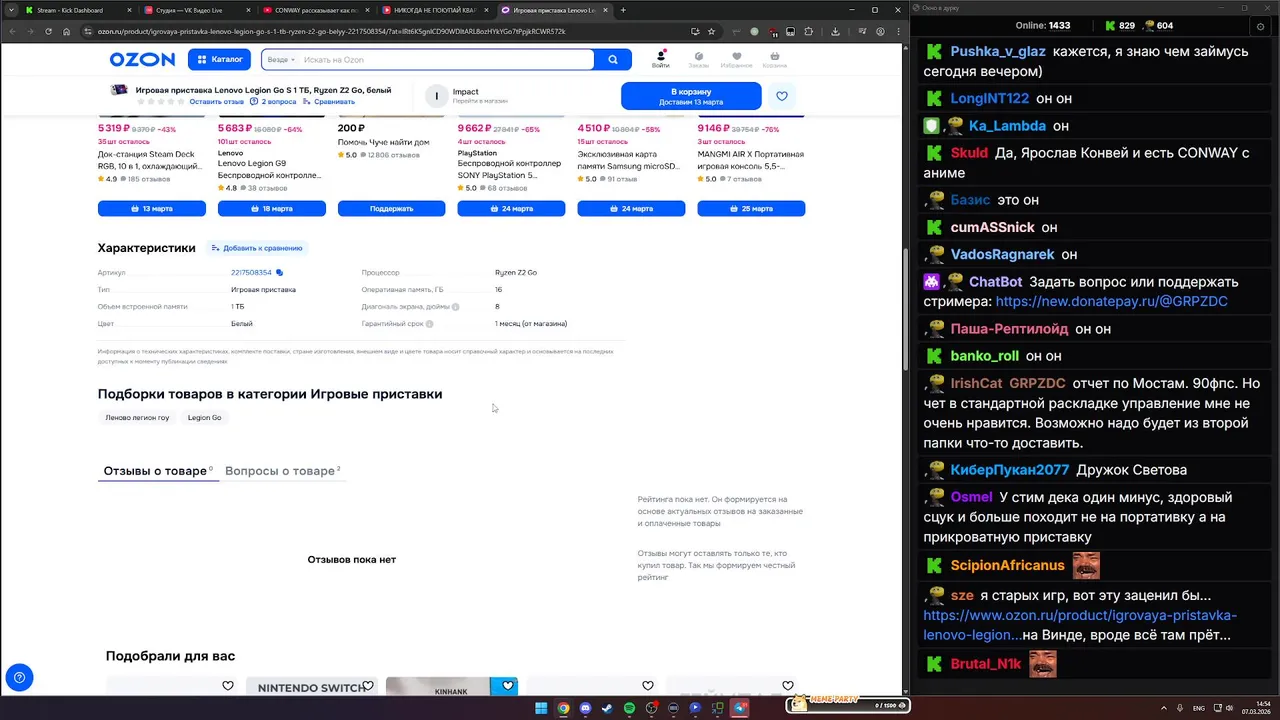Expand the Везде search scope dropdown
Viewport: 1280px width, 720px height.
click(x=280, y=60)
